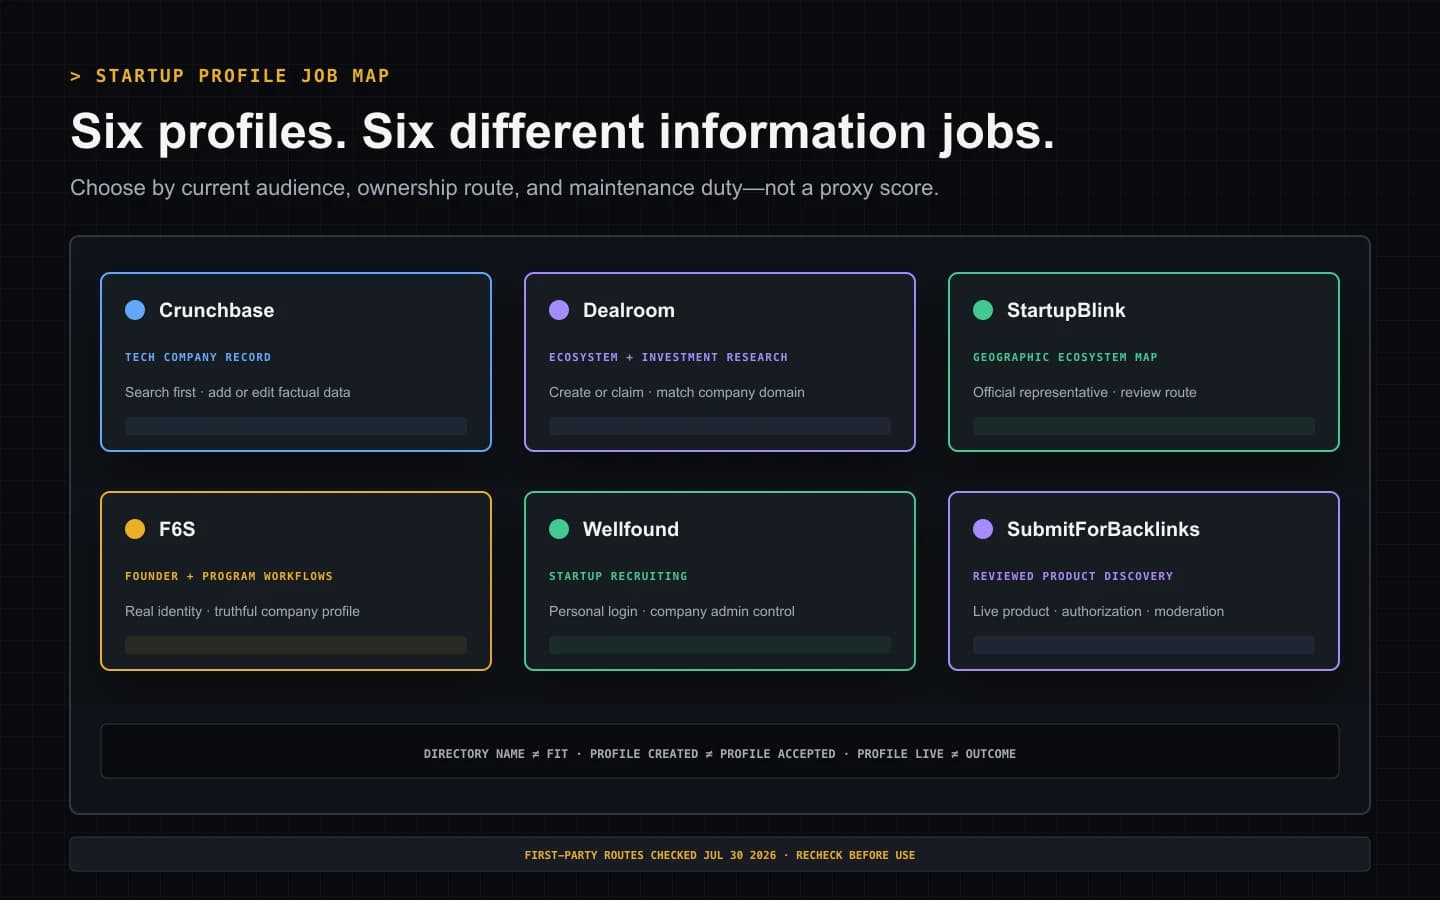This screenshot has width=1440, height=900.
Task: Select the F6S card title
Action: click(177, 529)
